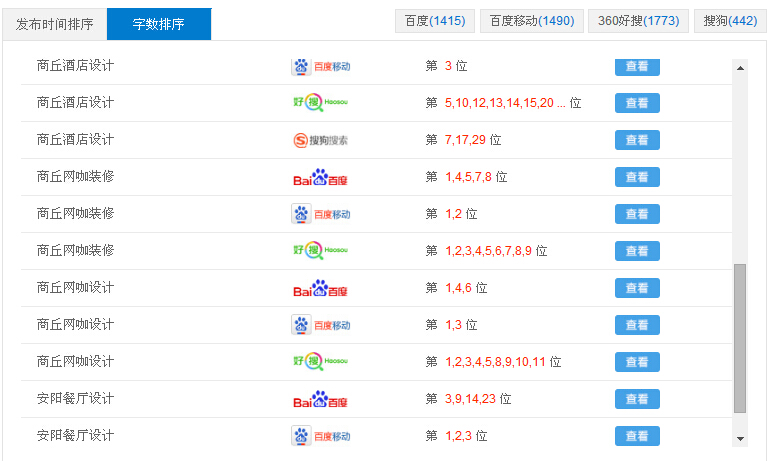Click 查看 for 商丘酒店设计 rank 3

[x=637, y=67]
